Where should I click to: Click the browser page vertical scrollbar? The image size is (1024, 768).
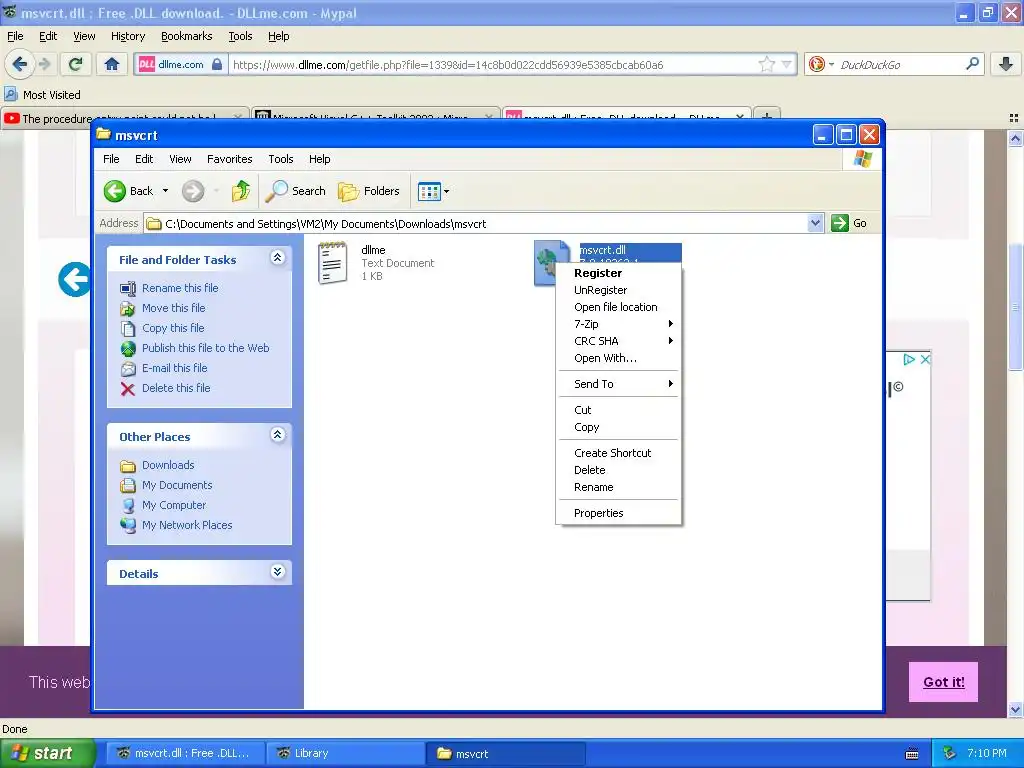[x=1016, y=307]
